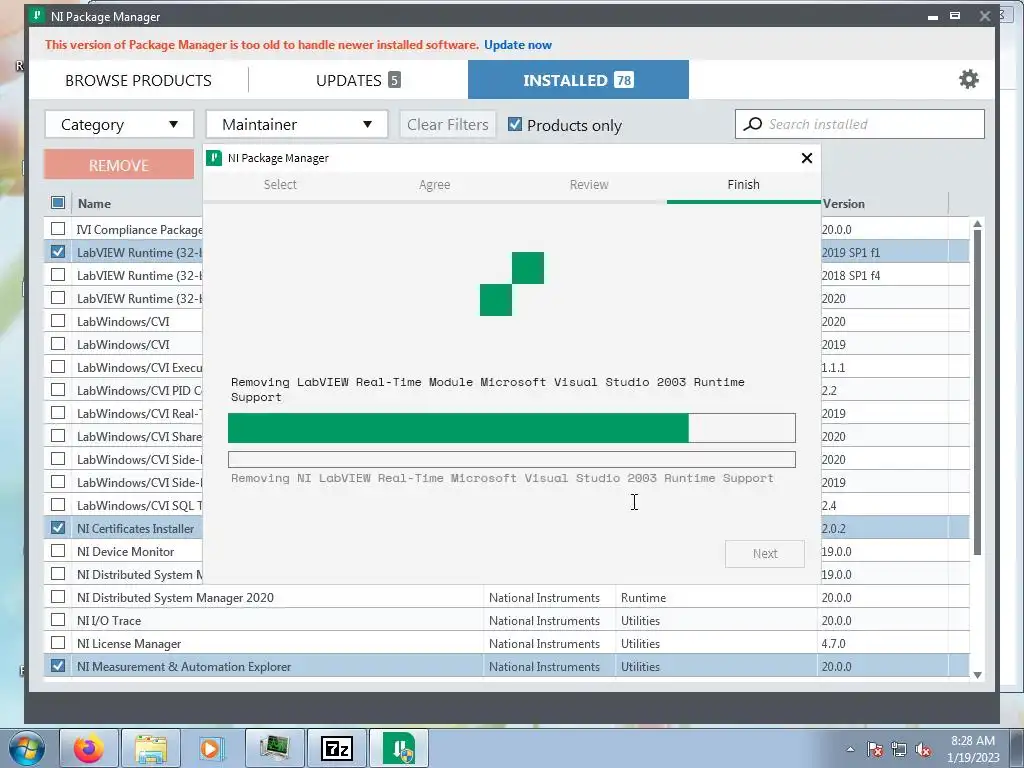Uncheck LabVIEW Runtime 2019 SP1 f1 row
The height and width of the screenshot is (768, 1024).
pos(57,251)
